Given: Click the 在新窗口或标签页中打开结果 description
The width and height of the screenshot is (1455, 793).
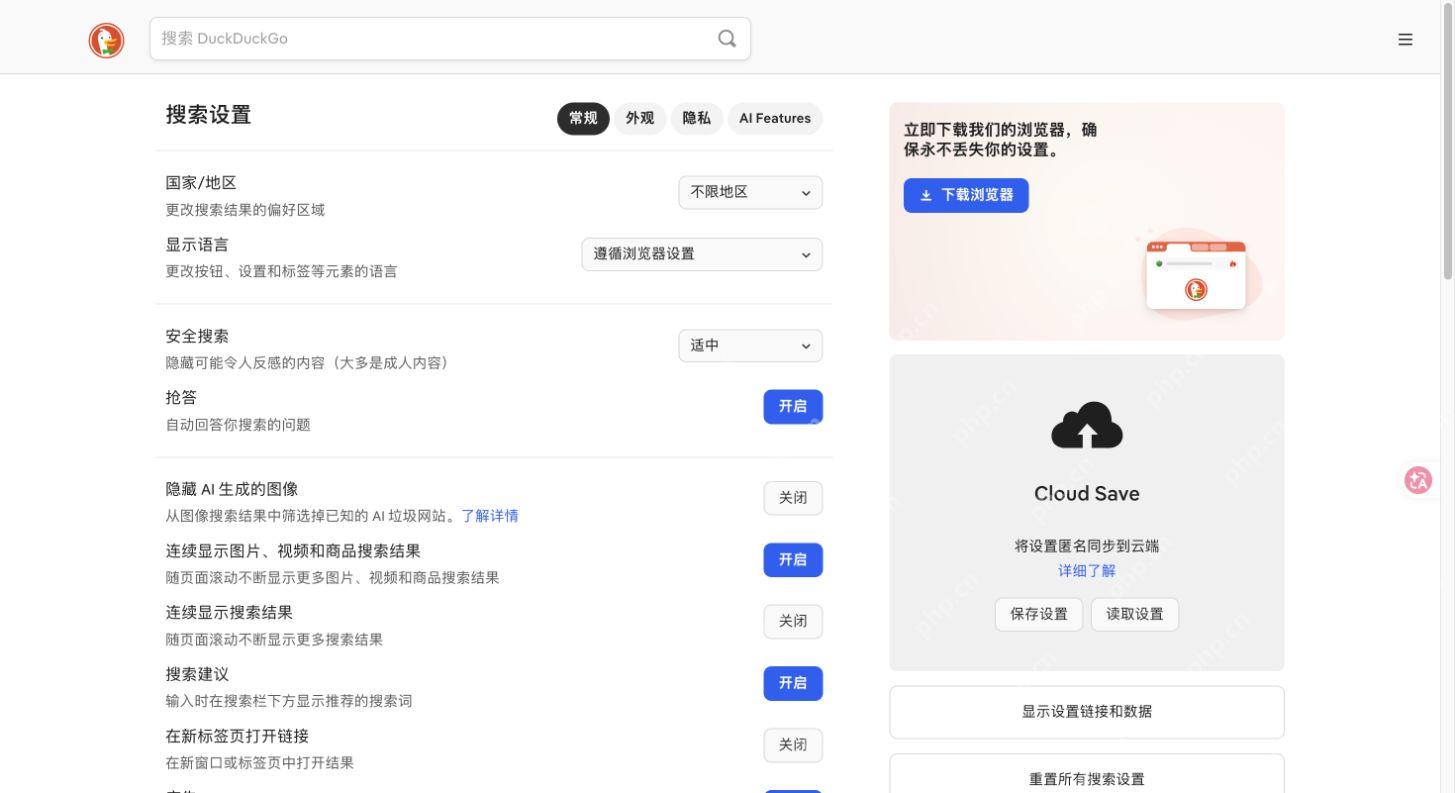Looking at the screenshot, I should (x=260, y=763).
